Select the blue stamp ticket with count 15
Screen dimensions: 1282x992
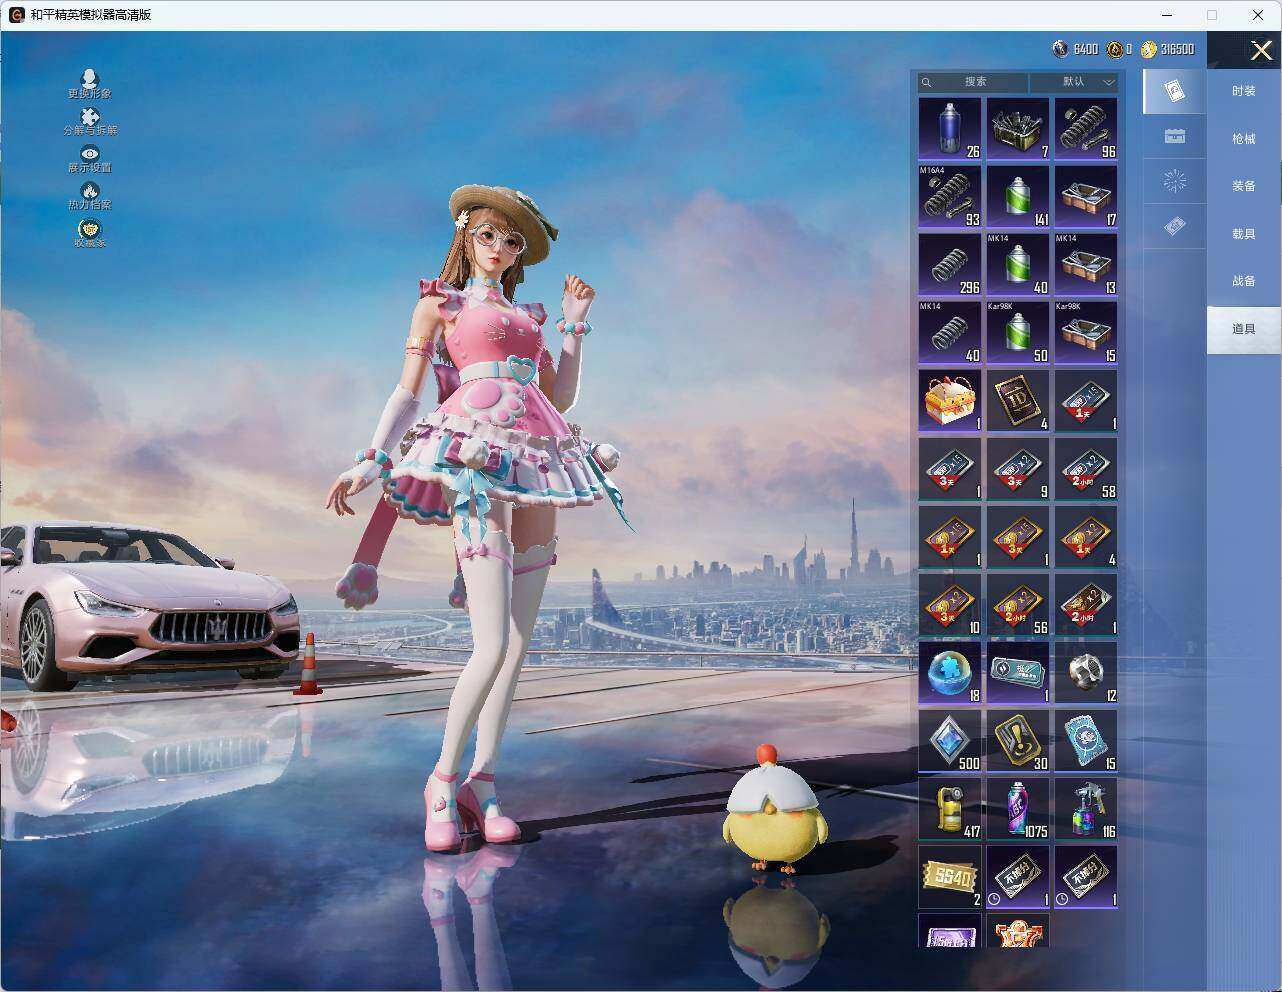click(x=1086, y=741)
